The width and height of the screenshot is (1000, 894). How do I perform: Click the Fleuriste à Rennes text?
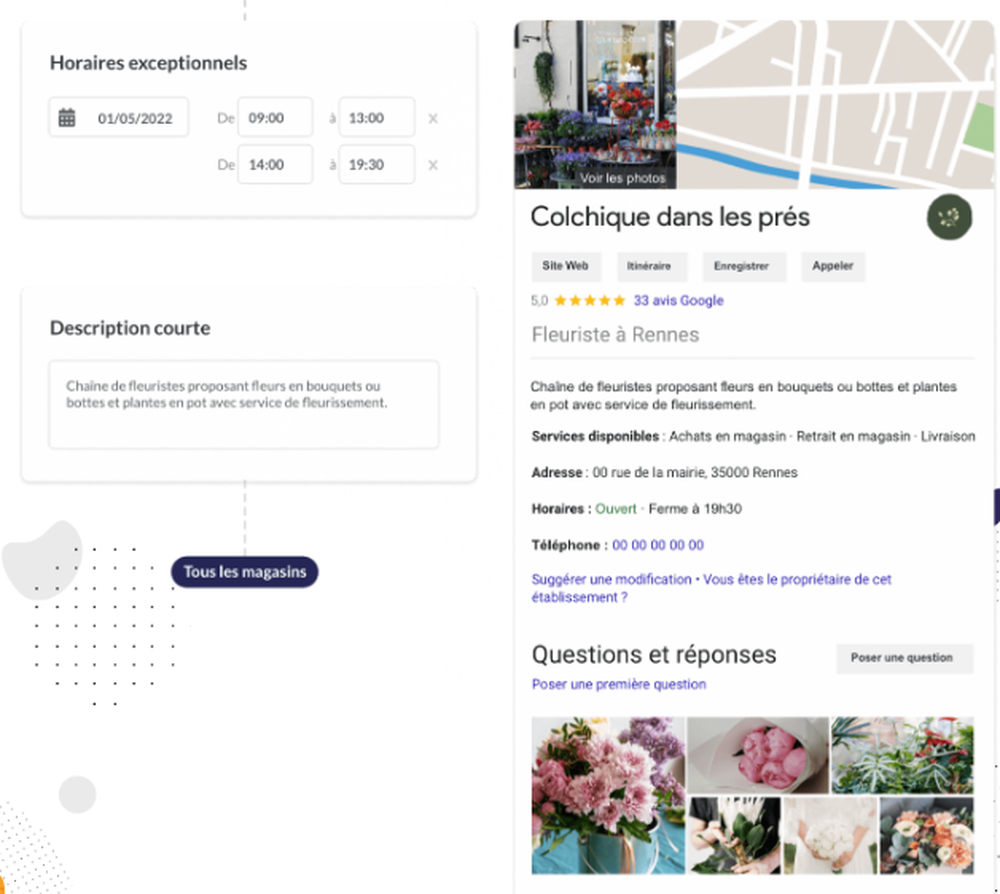pyautogui.click(x=615, y=335)
